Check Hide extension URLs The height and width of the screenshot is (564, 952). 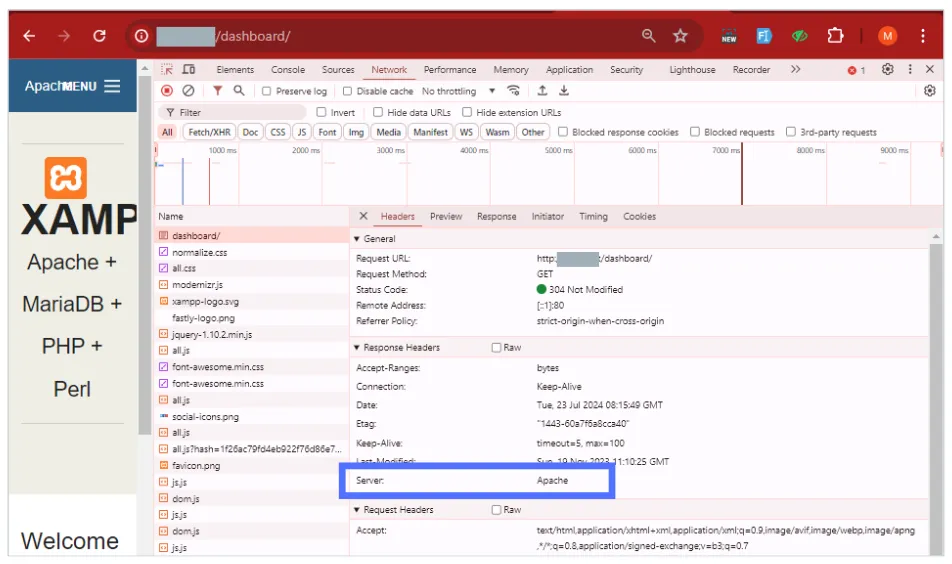point(467,112)
